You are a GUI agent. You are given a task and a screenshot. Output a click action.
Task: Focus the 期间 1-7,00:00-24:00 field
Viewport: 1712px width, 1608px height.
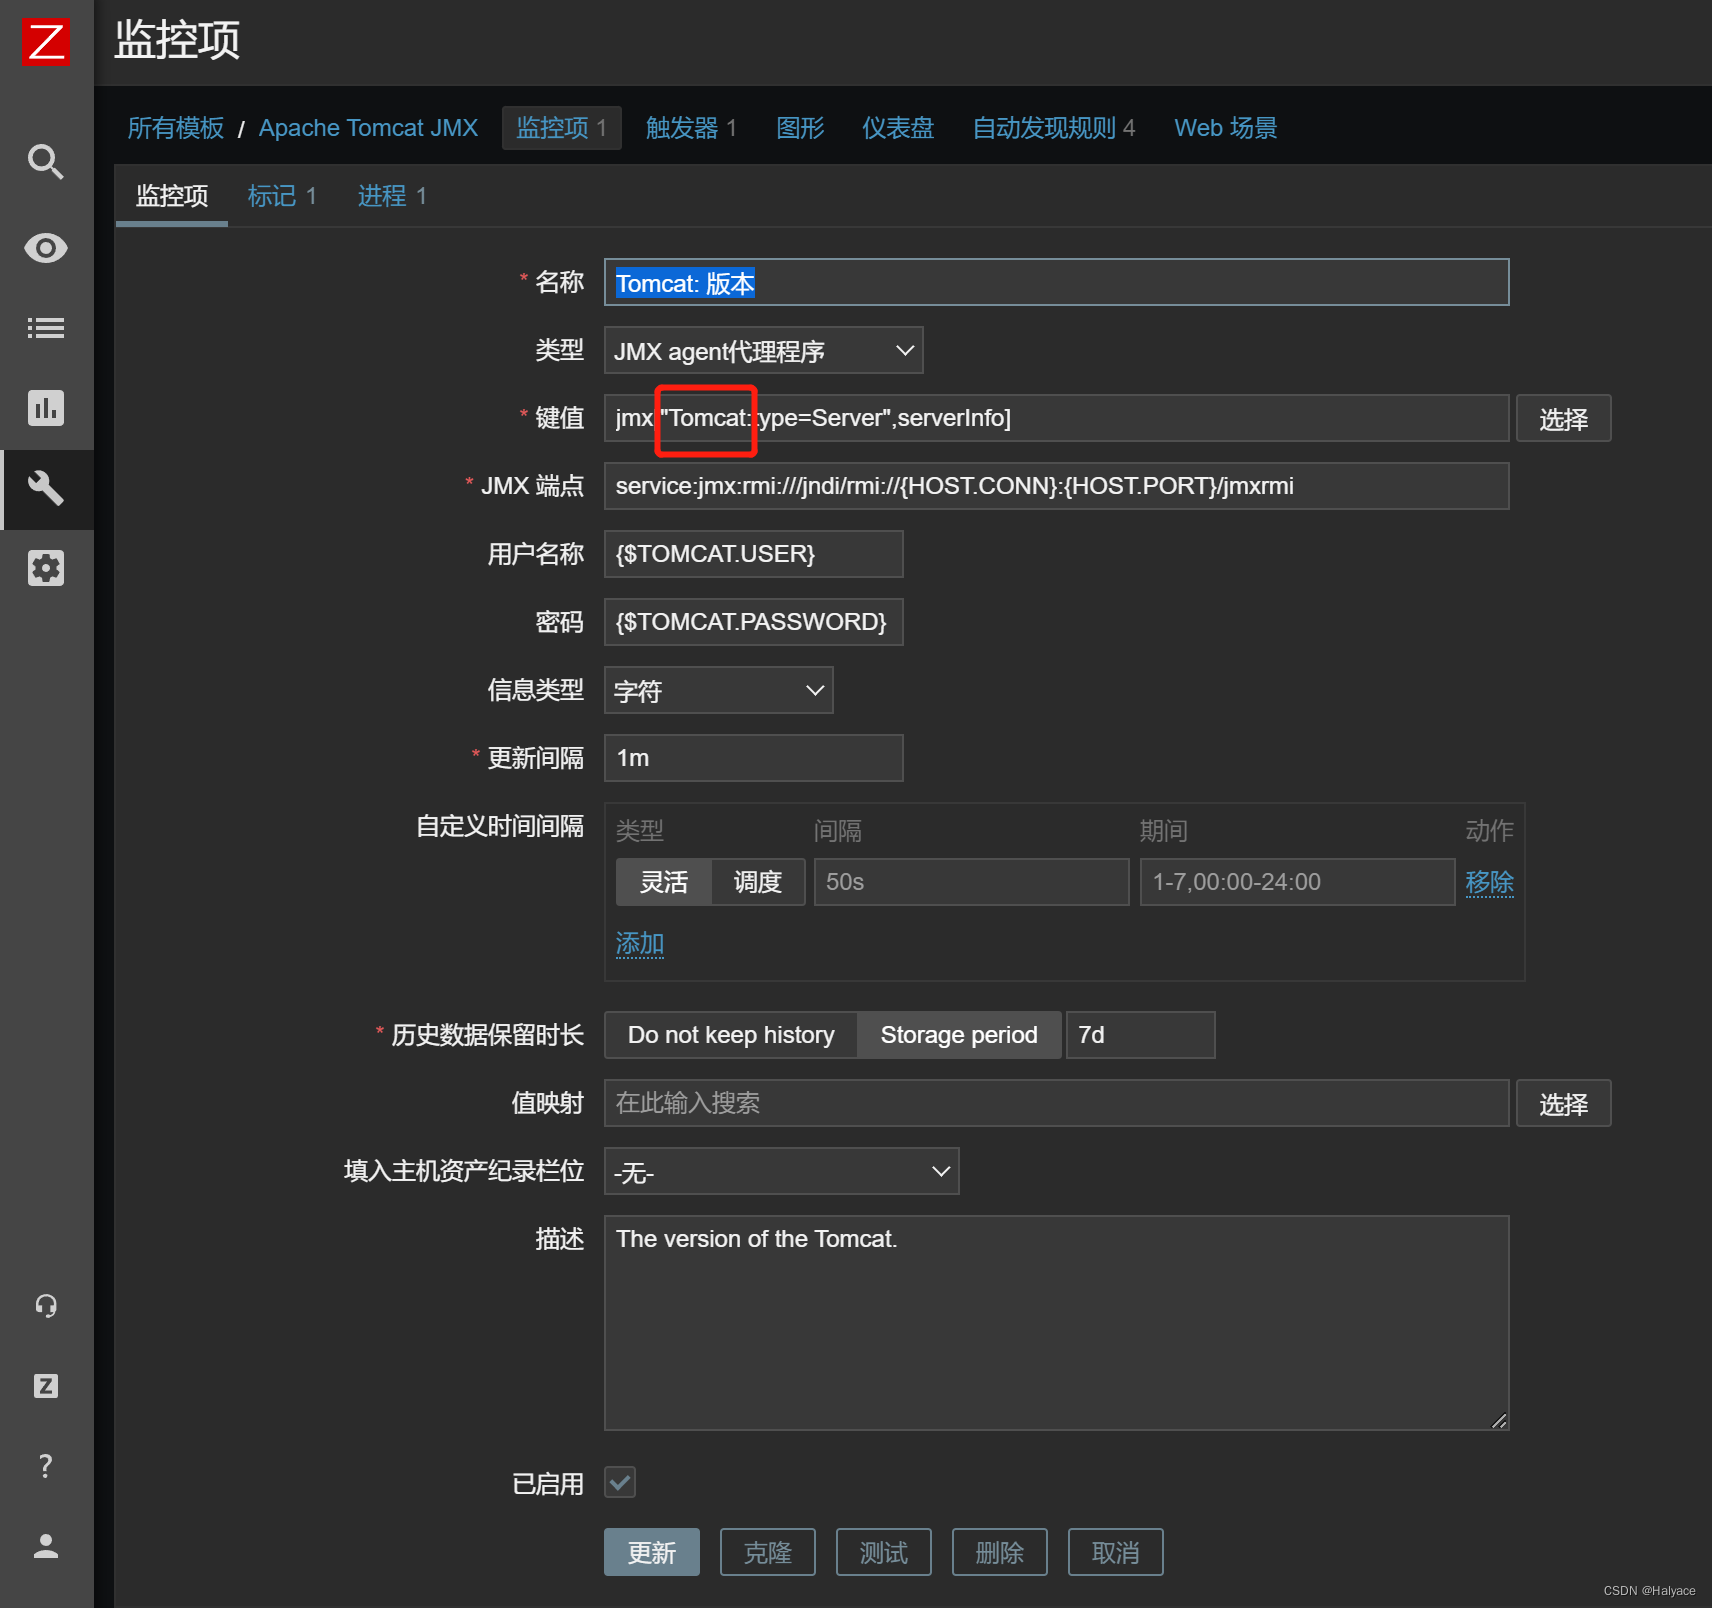pos(1297,882)
